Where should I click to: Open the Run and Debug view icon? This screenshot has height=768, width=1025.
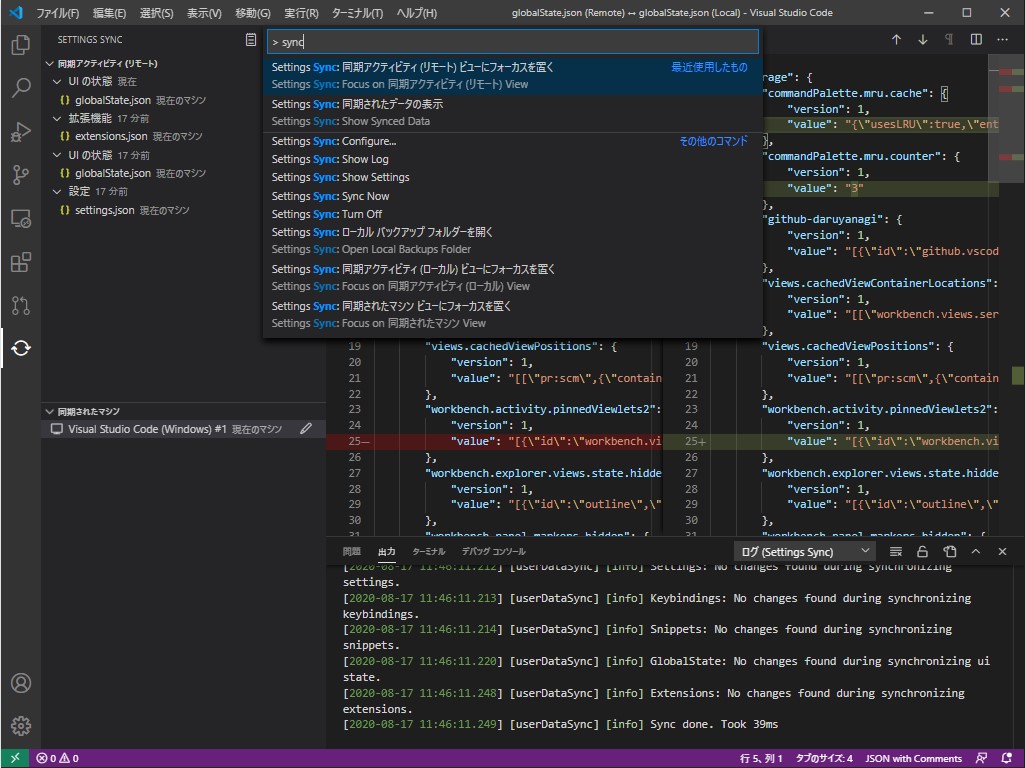(20, 132)
